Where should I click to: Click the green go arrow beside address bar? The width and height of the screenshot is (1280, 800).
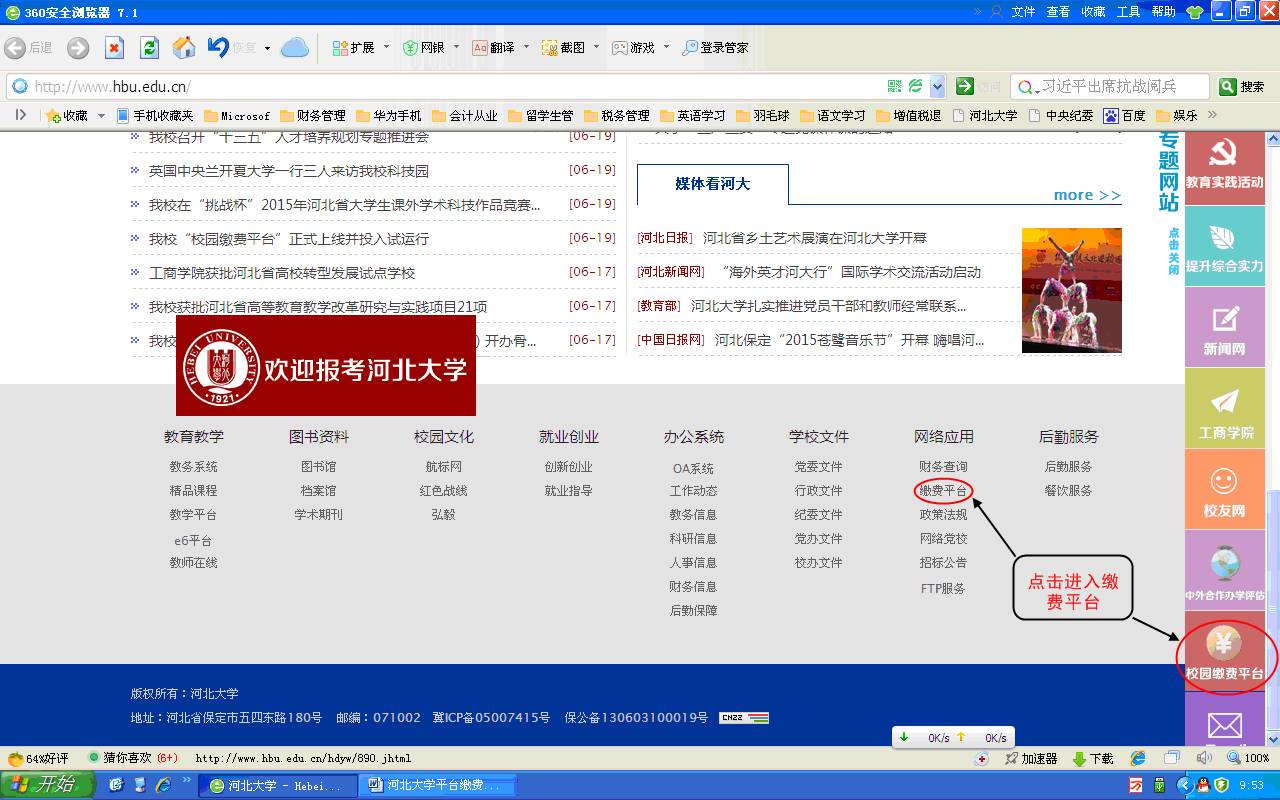pyautogui.click(x=965, y=86)
